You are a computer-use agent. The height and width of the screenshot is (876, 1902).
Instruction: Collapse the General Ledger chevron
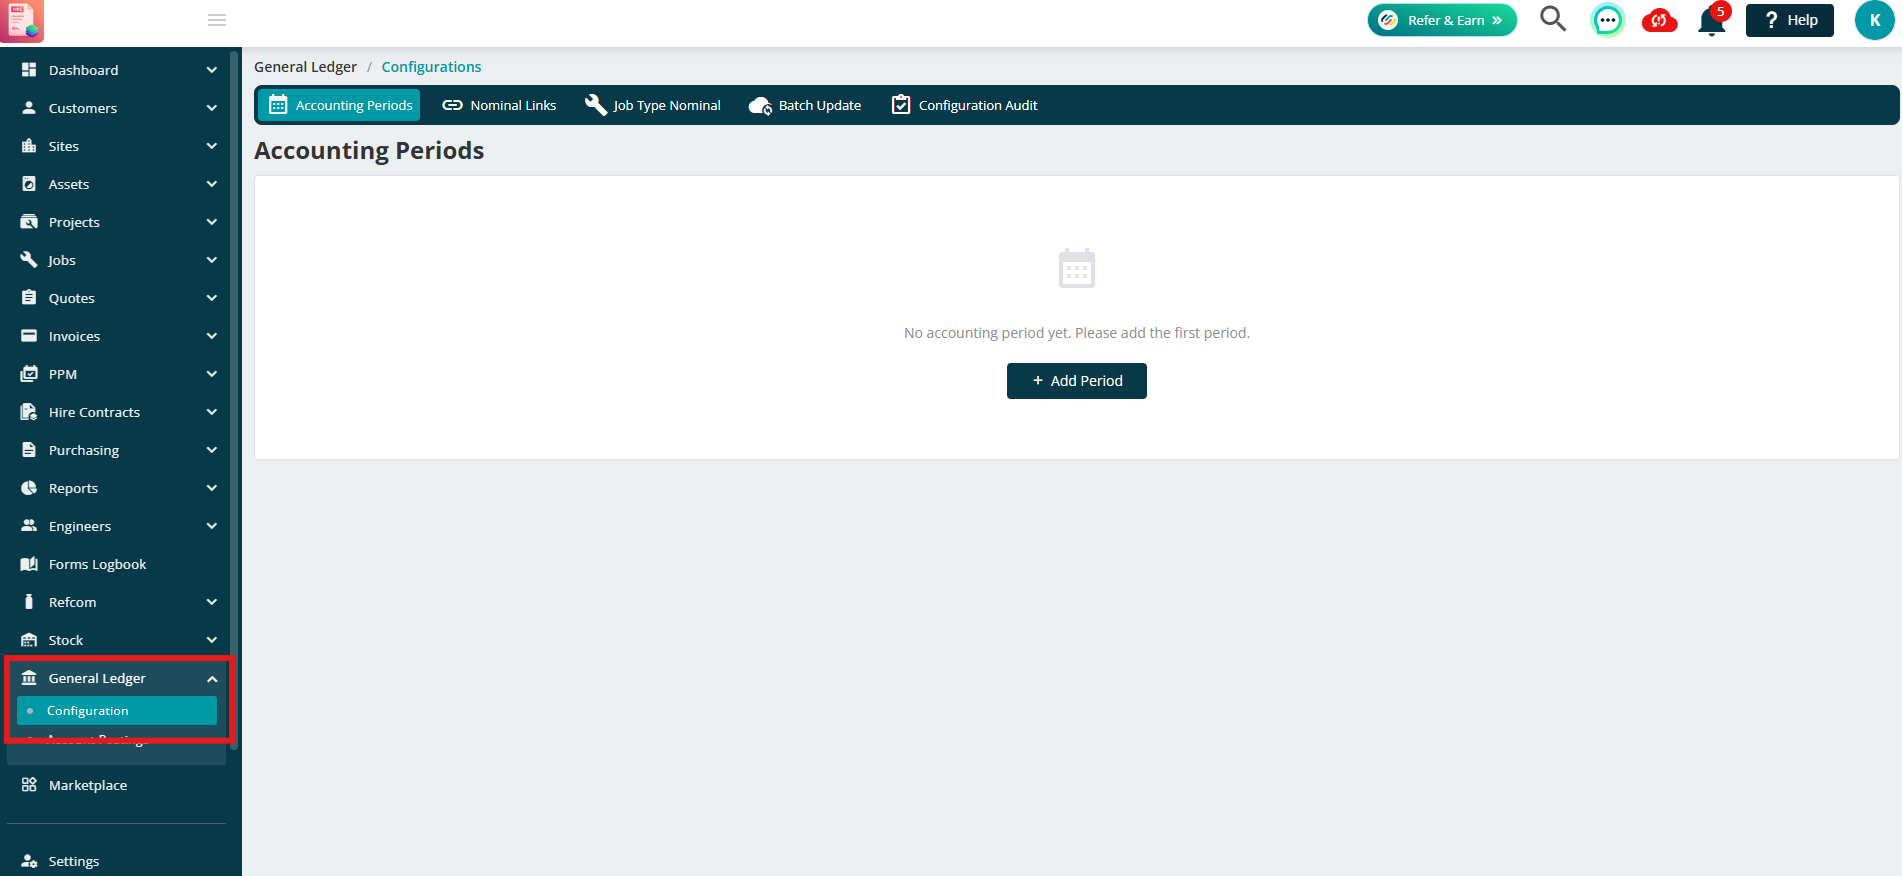(x=211, y=678)
